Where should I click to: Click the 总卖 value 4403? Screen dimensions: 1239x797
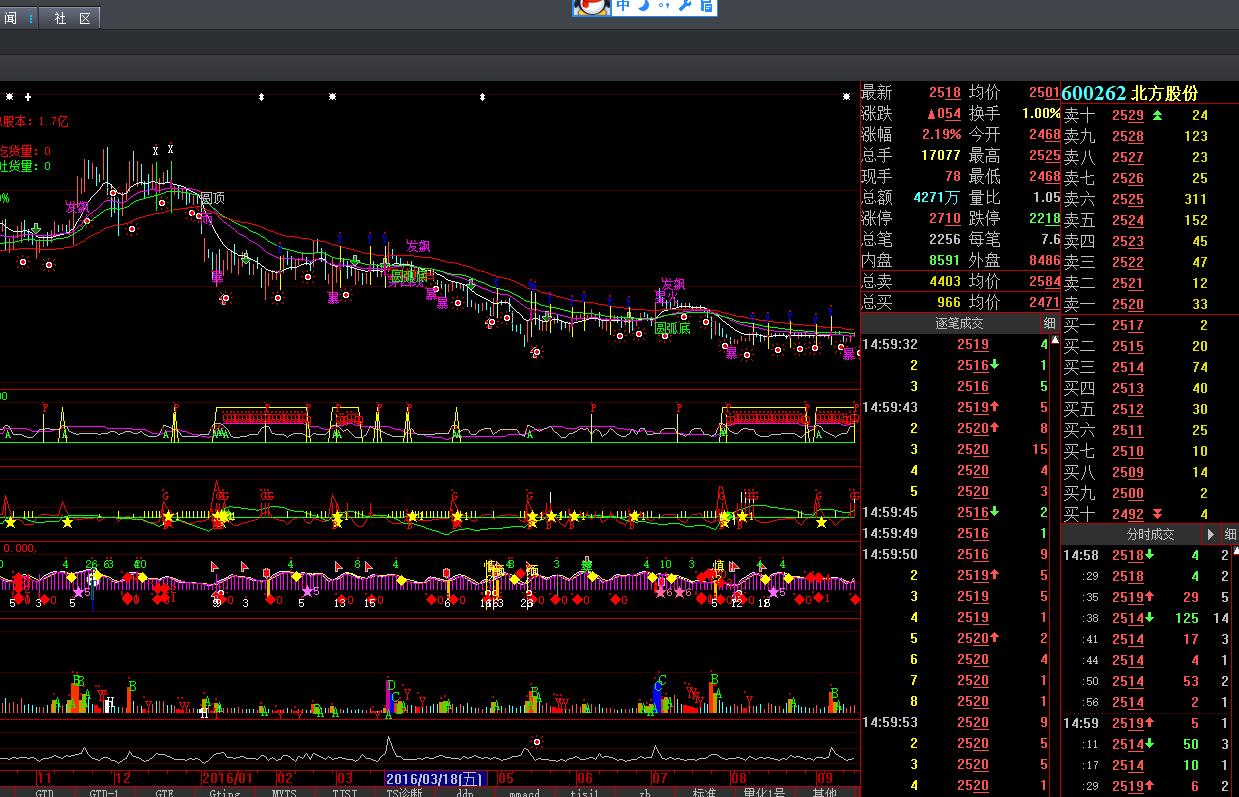(944, 282)
